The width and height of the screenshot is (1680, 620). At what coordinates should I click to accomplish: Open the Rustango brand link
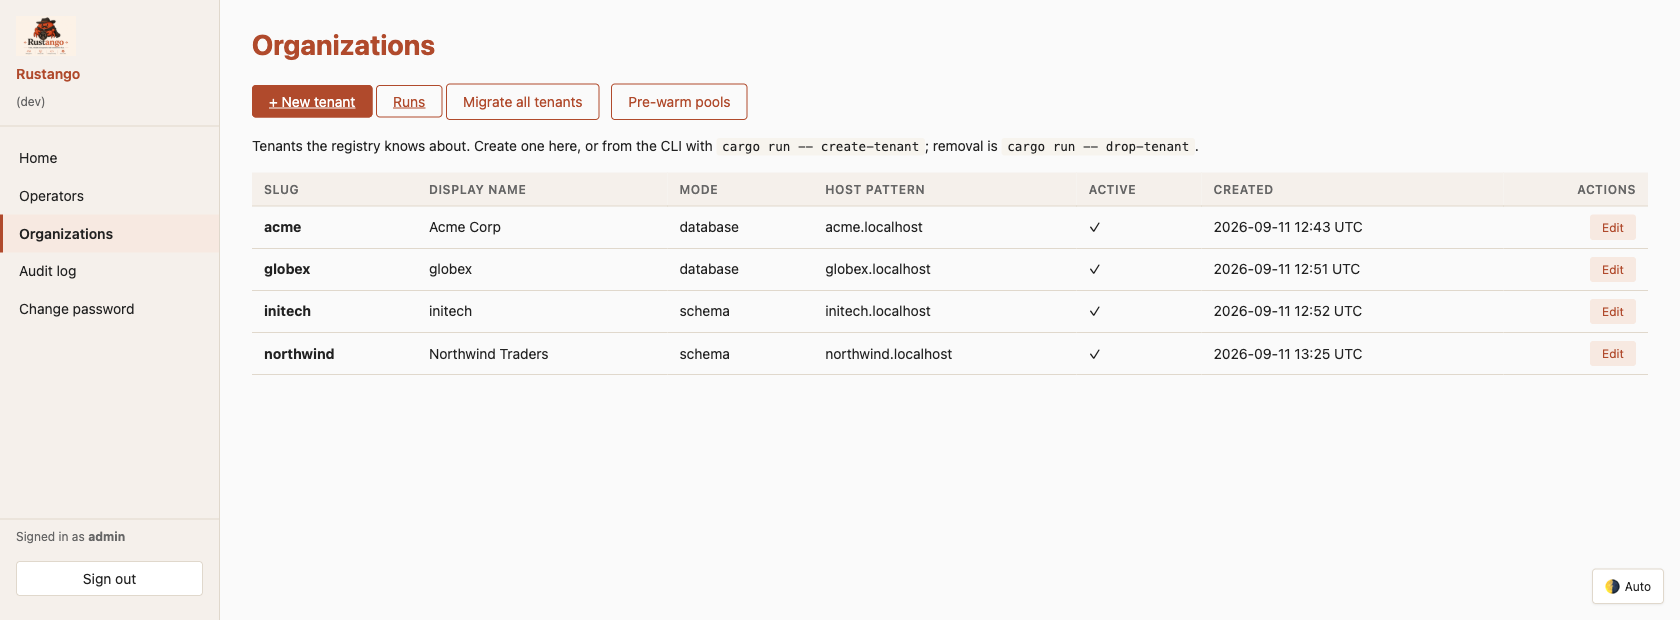coord(48,74)
